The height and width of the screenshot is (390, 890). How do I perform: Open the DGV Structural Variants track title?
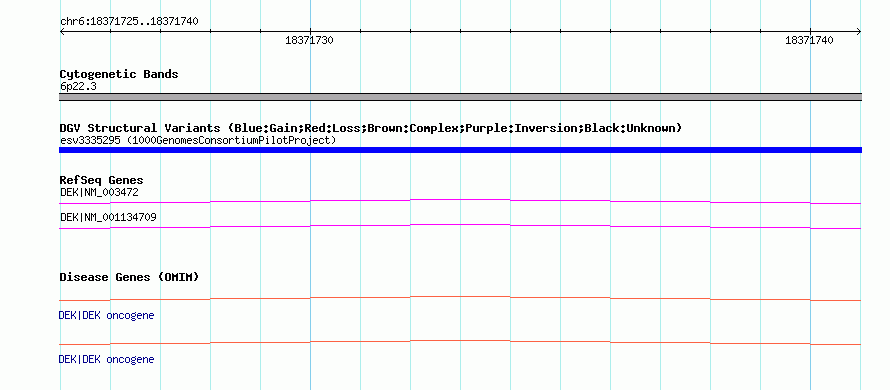(x=371, y=128)
